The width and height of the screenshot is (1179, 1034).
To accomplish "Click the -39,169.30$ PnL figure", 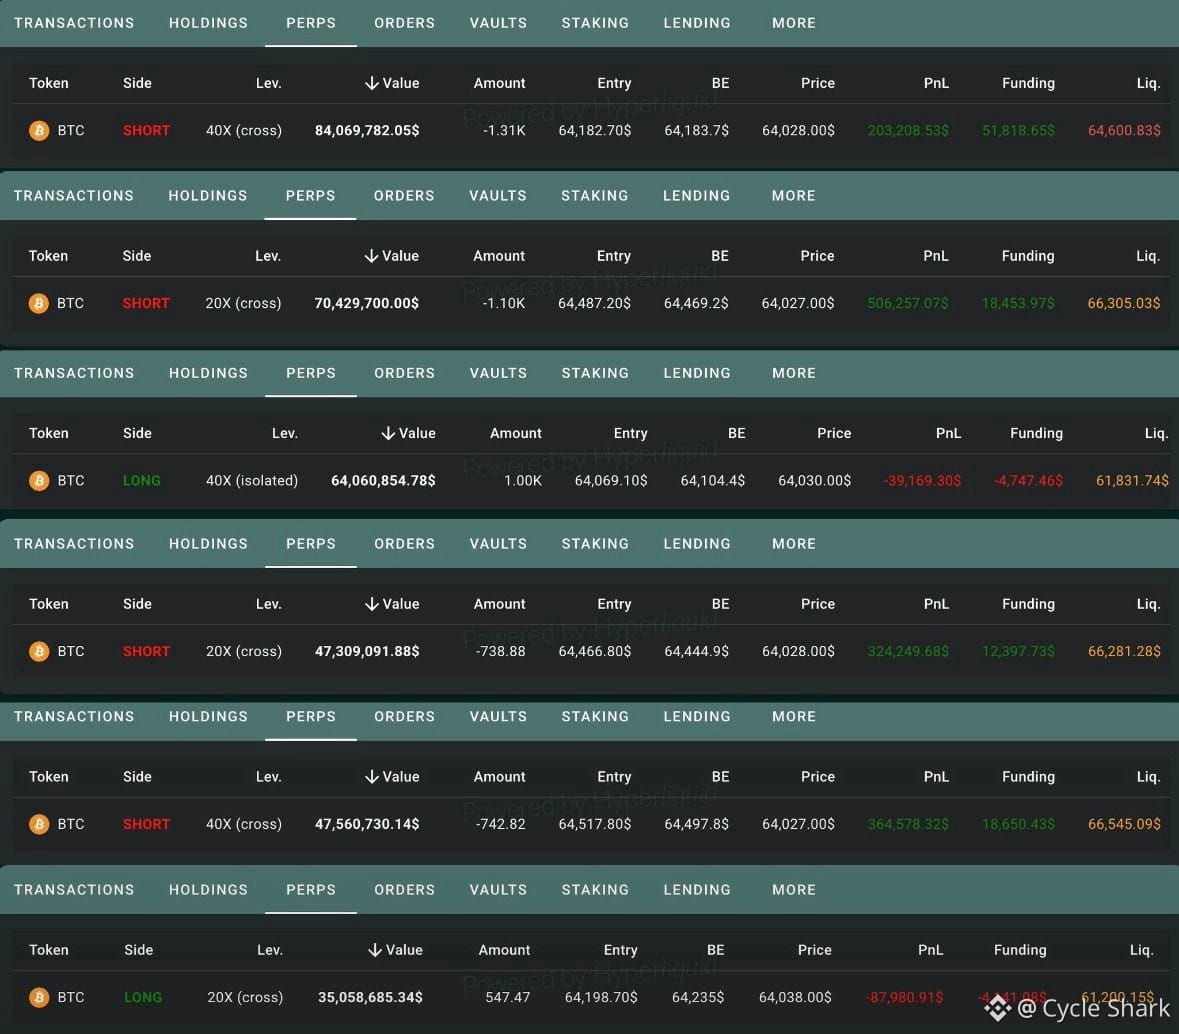I will [x=922, y=481].
